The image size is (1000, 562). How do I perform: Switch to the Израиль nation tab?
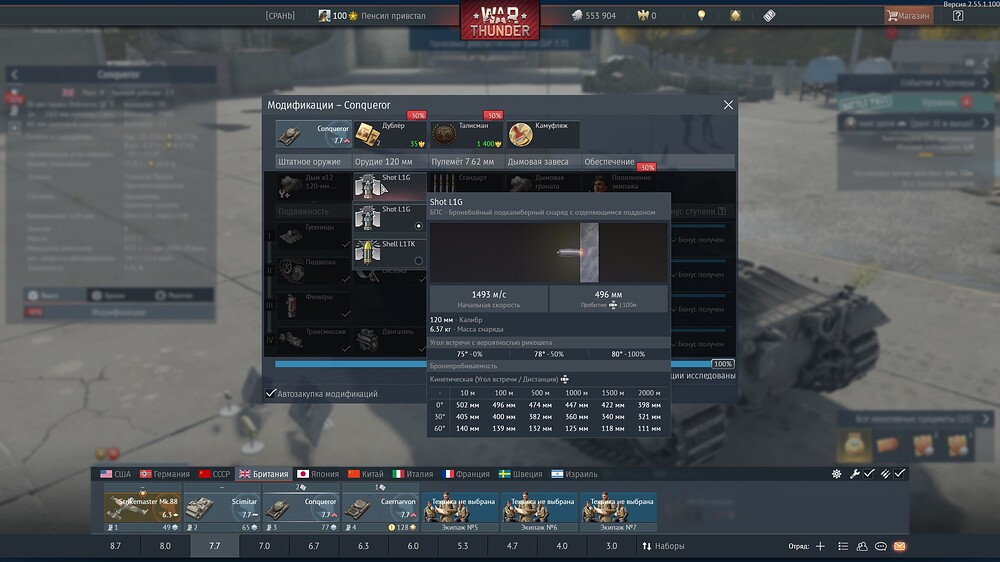tap(574, 474)
